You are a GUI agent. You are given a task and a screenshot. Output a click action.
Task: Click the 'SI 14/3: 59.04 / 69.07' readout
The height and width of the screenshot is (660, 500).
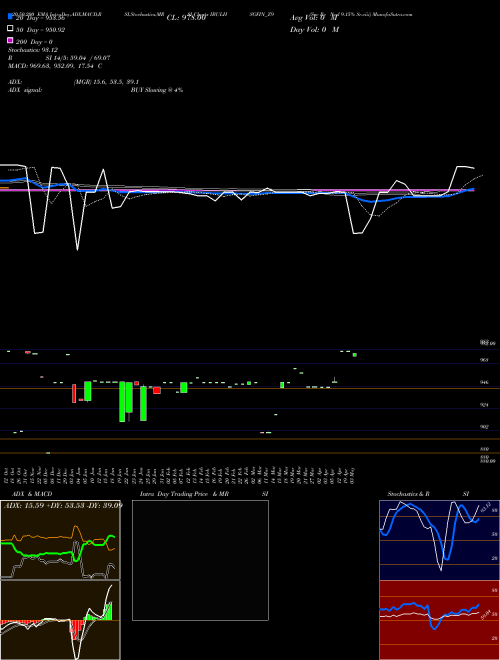coord(79,58)
